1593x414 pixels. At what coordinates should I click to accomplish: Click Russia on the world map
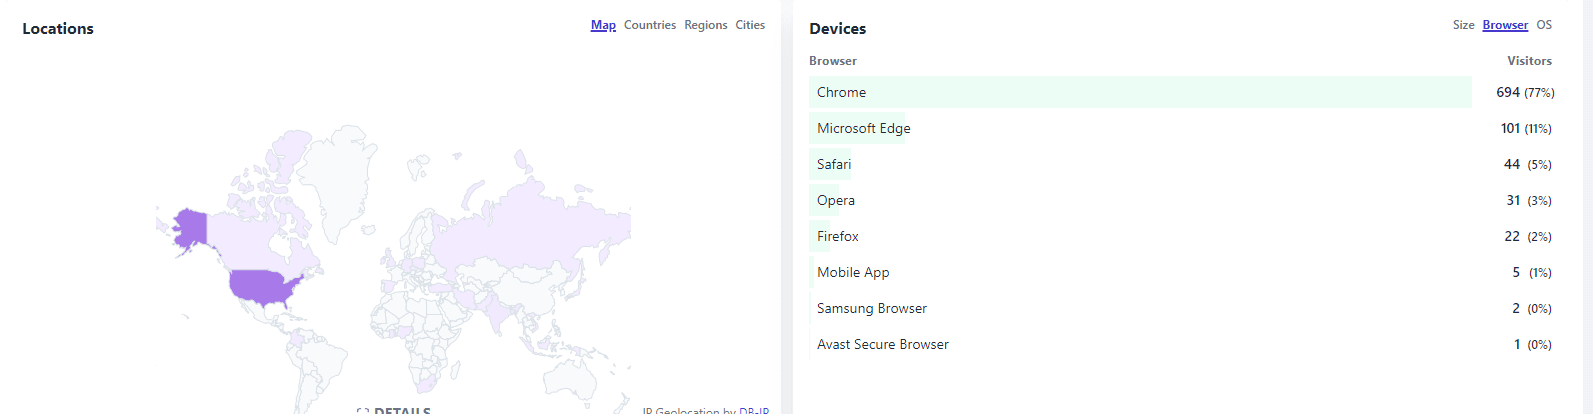[x=530, y=225]
